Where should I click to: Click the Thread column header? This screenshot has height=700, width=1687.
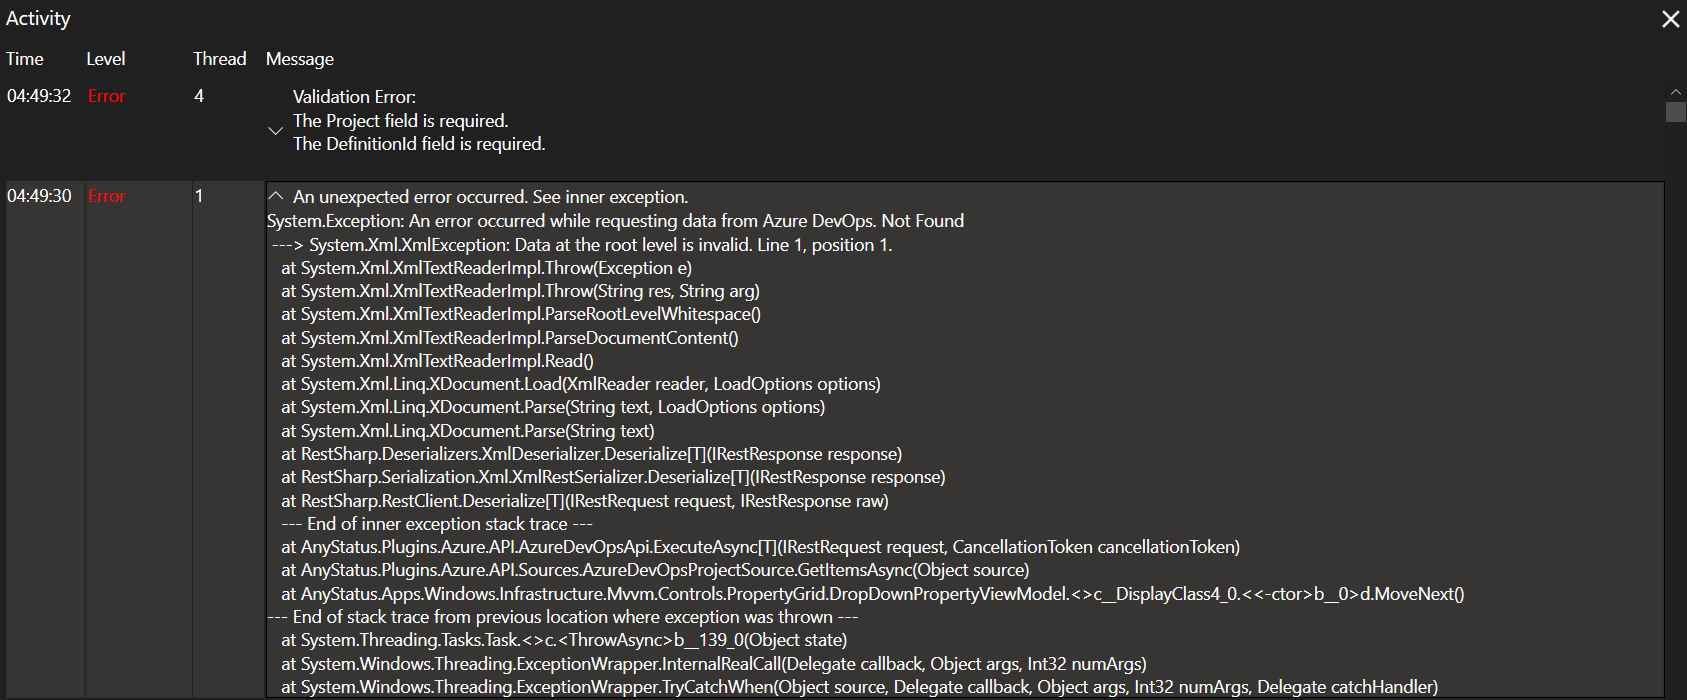[x=219, y=58]
